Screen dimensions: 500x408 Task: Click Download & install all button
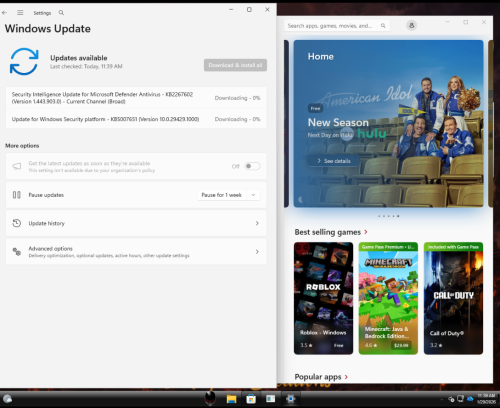point(235,65)
